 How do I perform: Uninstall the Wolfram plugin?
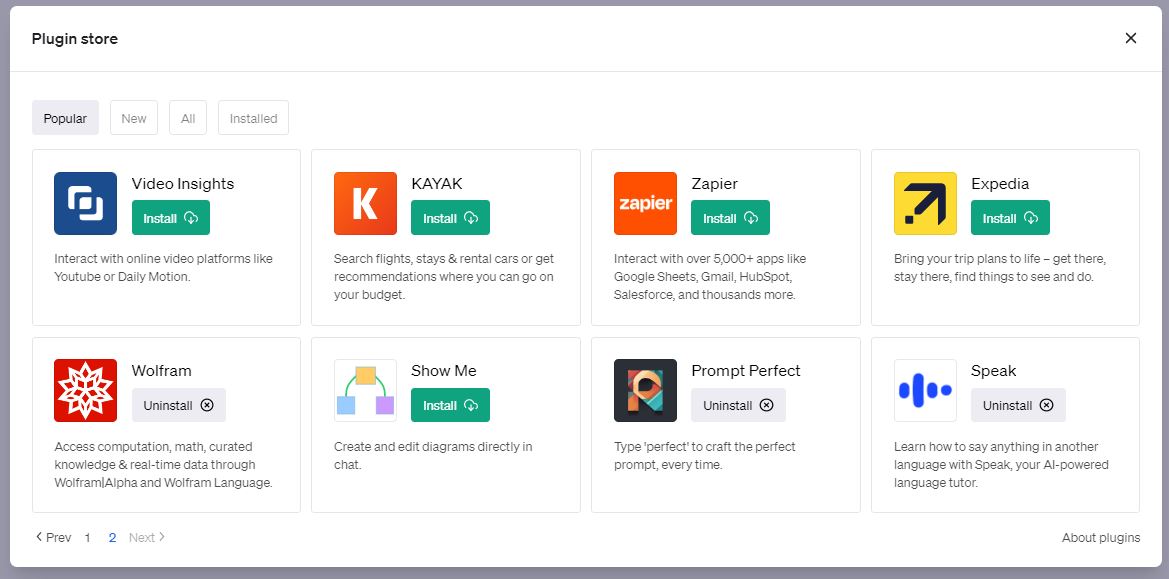pos(179,405)
